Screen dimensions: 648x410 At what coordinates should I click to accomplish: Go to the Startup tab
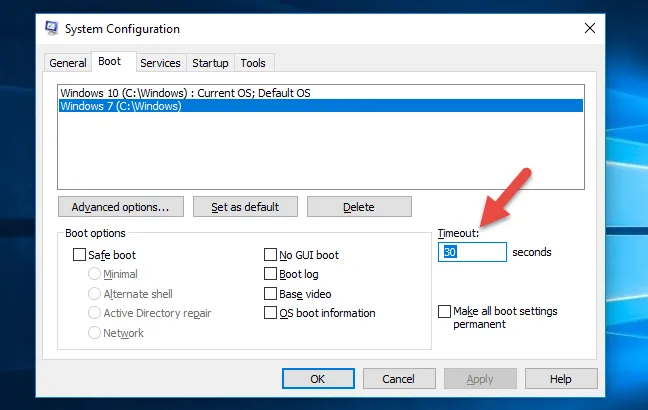tap(210, 63)
